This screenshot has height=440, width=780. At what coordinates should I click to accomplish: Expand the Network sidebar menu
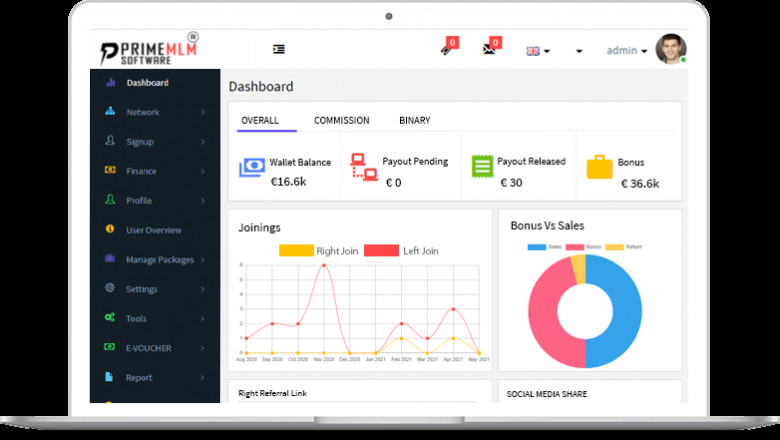pos(142,112)
